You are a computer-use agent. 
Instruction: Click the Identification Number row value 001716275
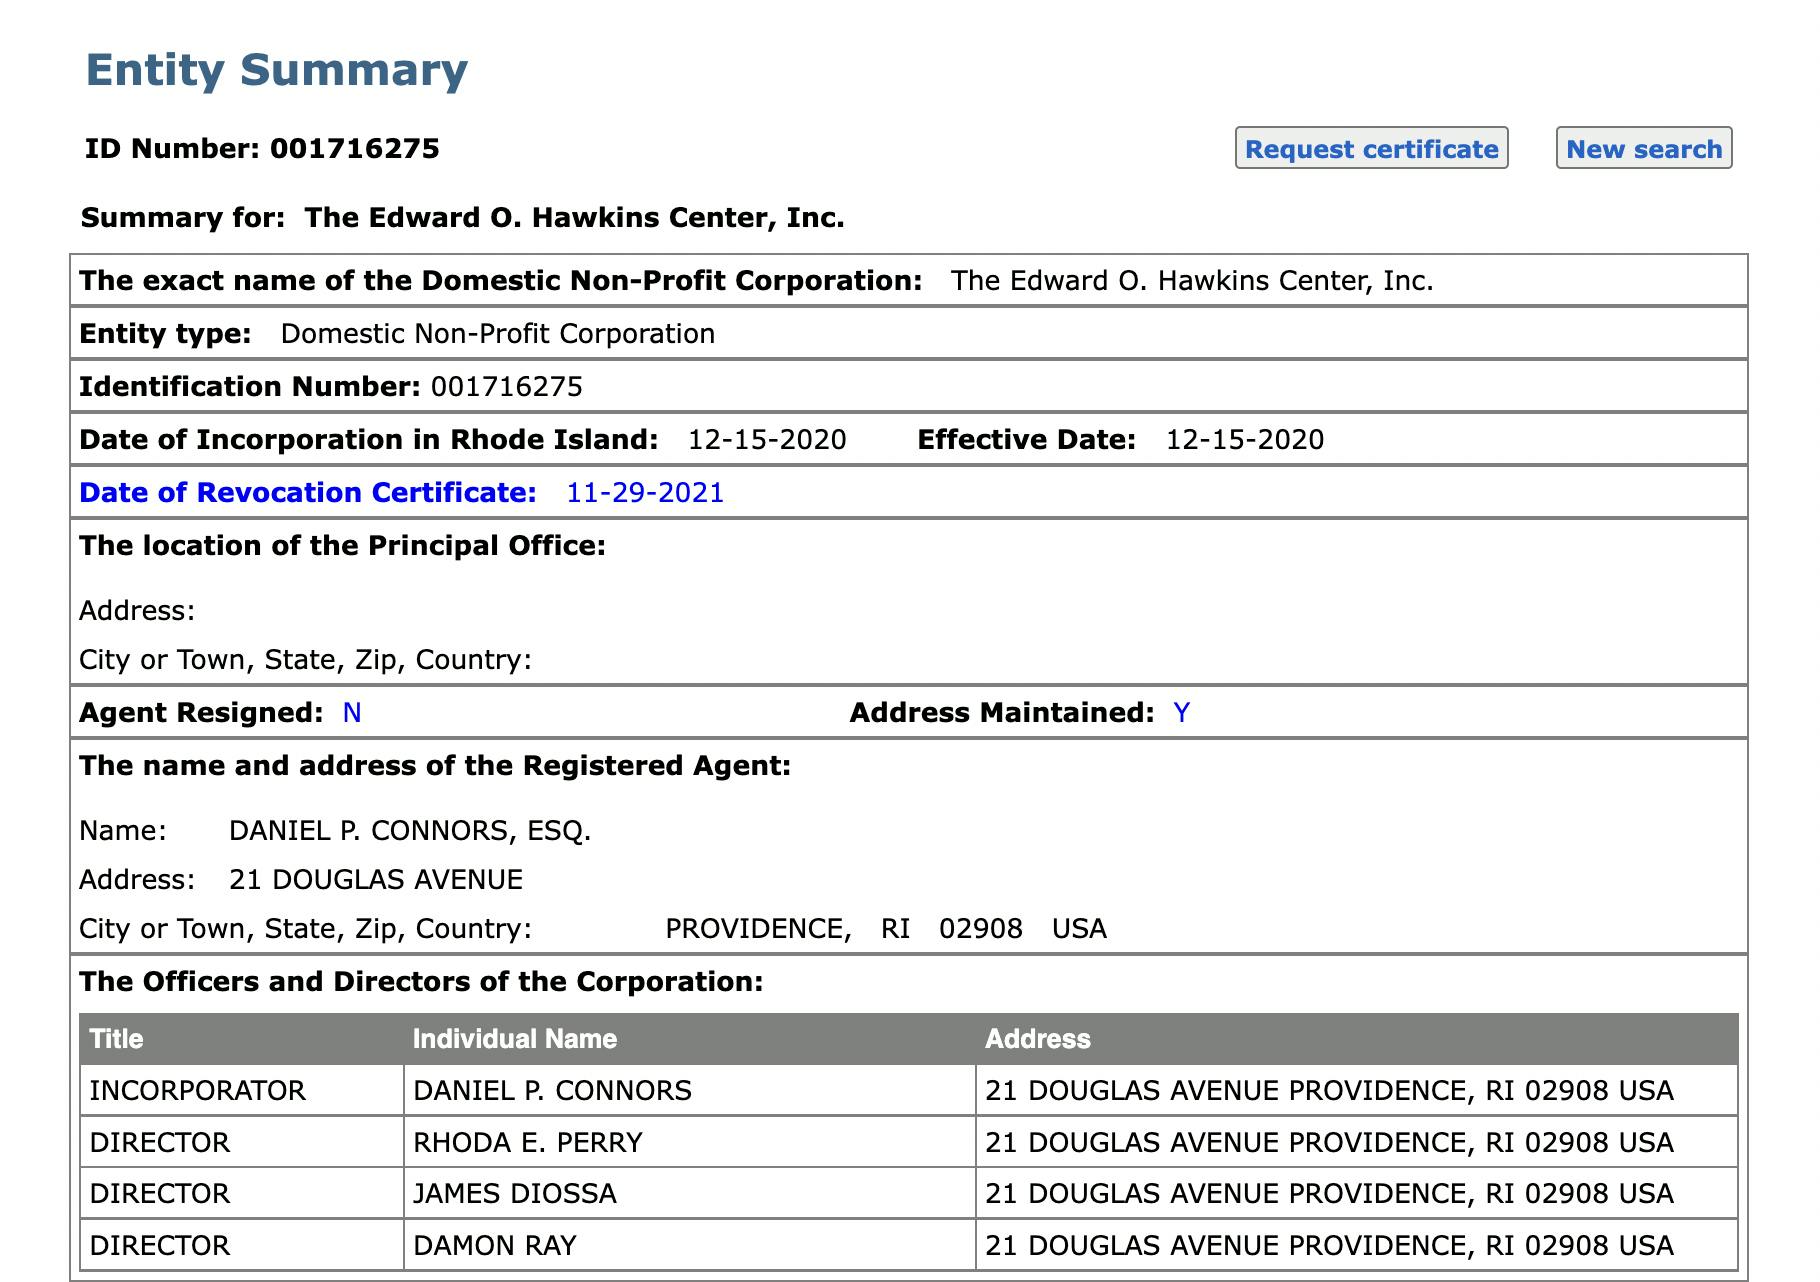point(506,387)
